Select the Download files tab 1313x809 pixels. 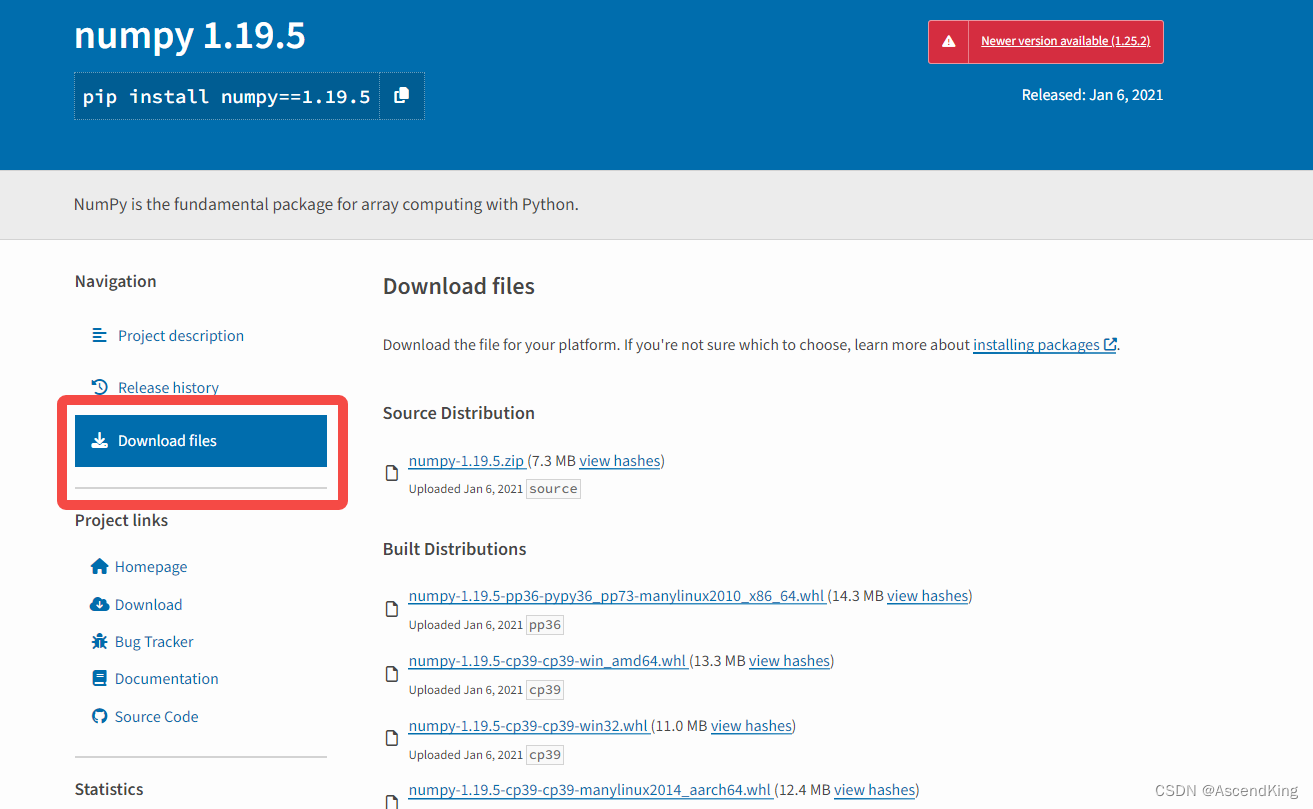tap(201, 441)
